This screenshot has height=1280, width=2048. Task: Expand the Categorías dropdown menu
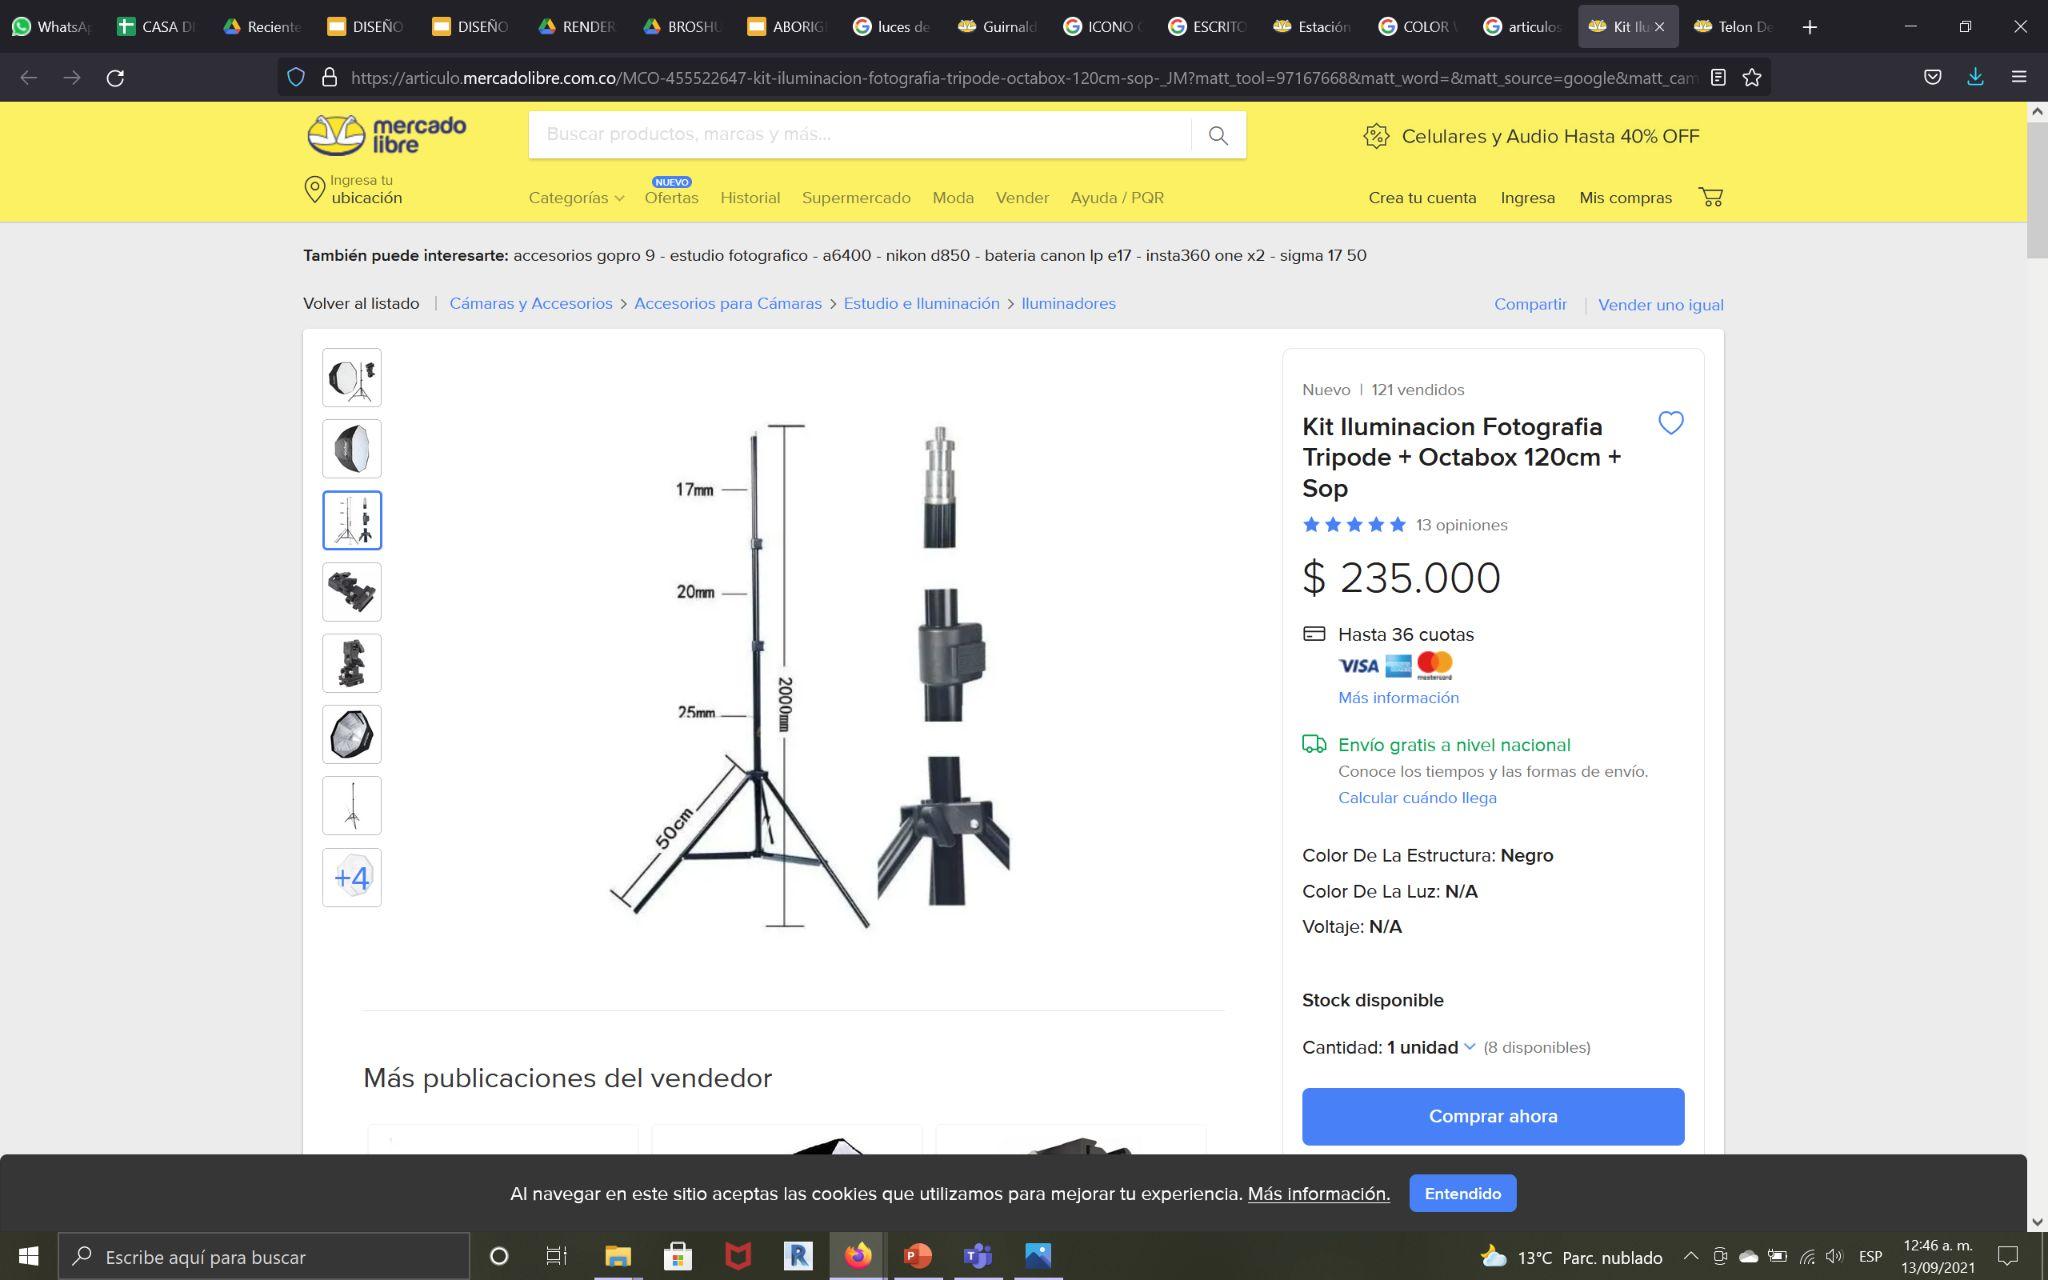[576, 198]
